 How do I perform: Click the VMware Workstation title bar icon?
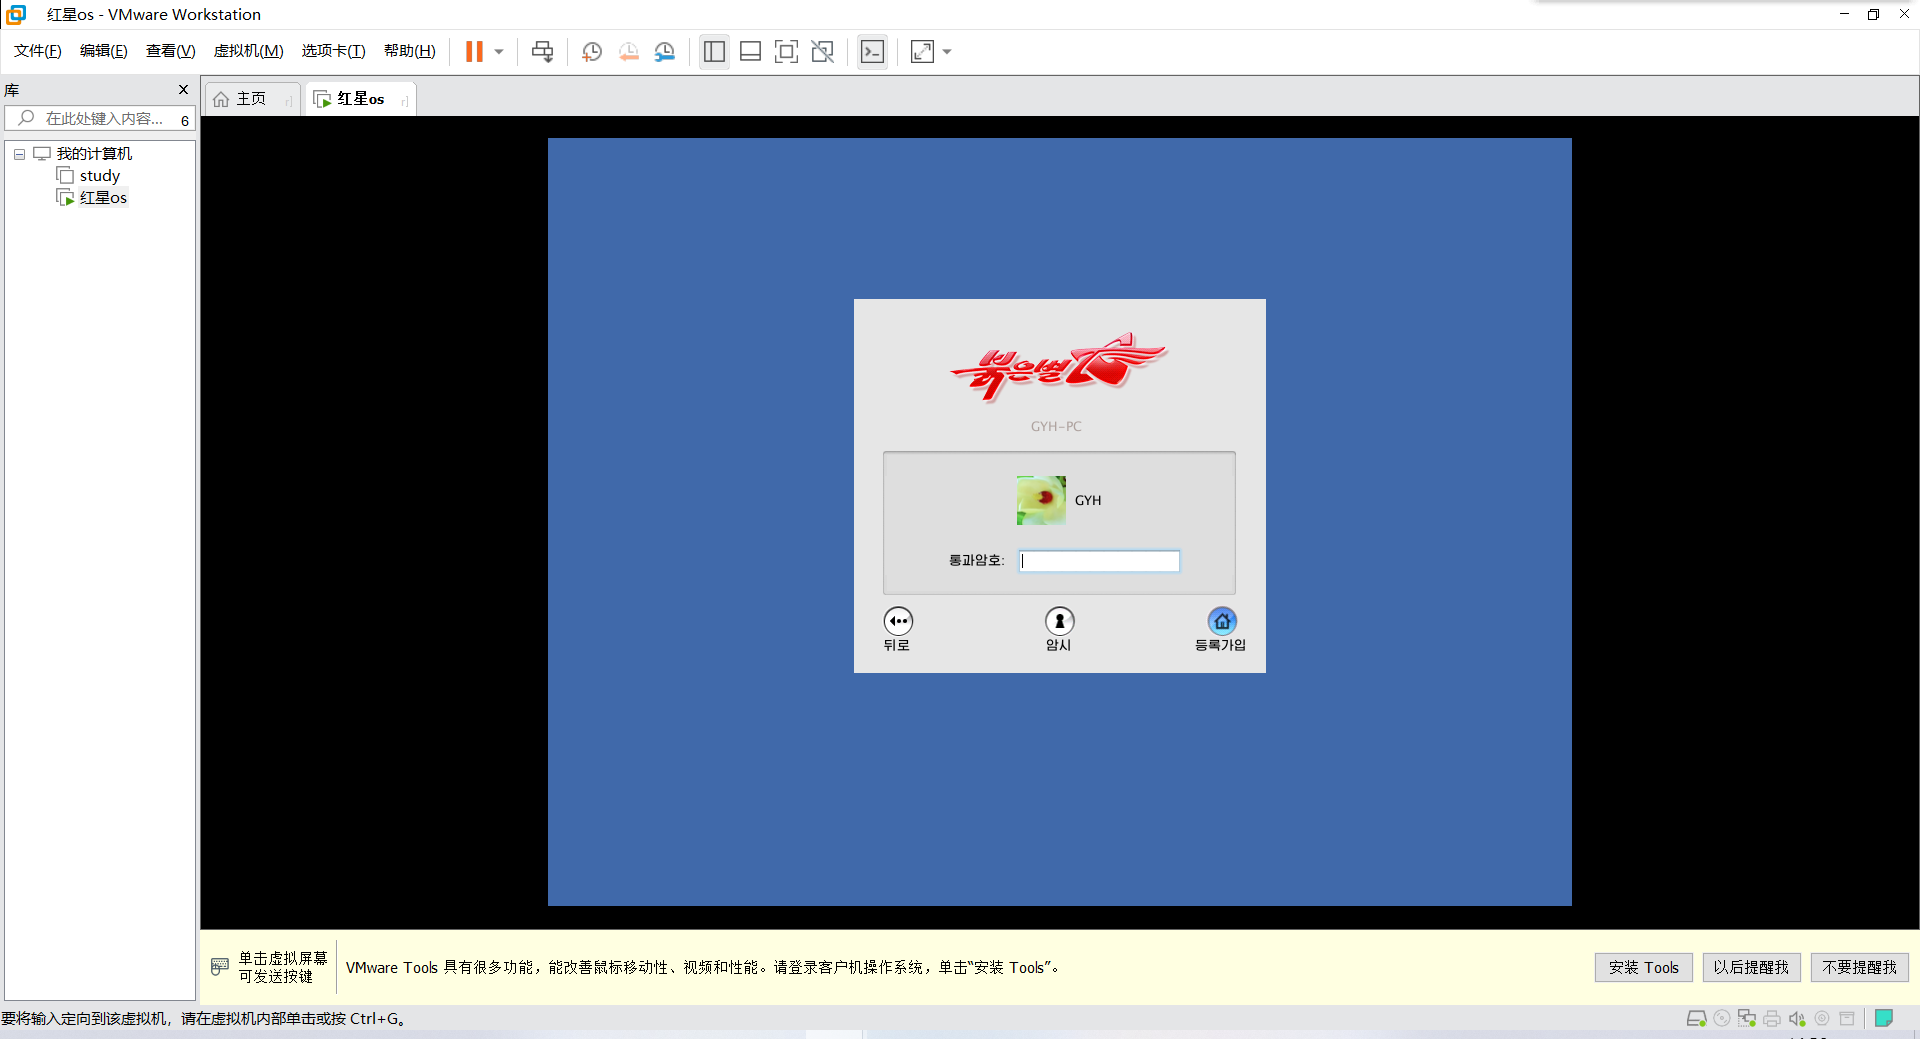coord(16,14)
